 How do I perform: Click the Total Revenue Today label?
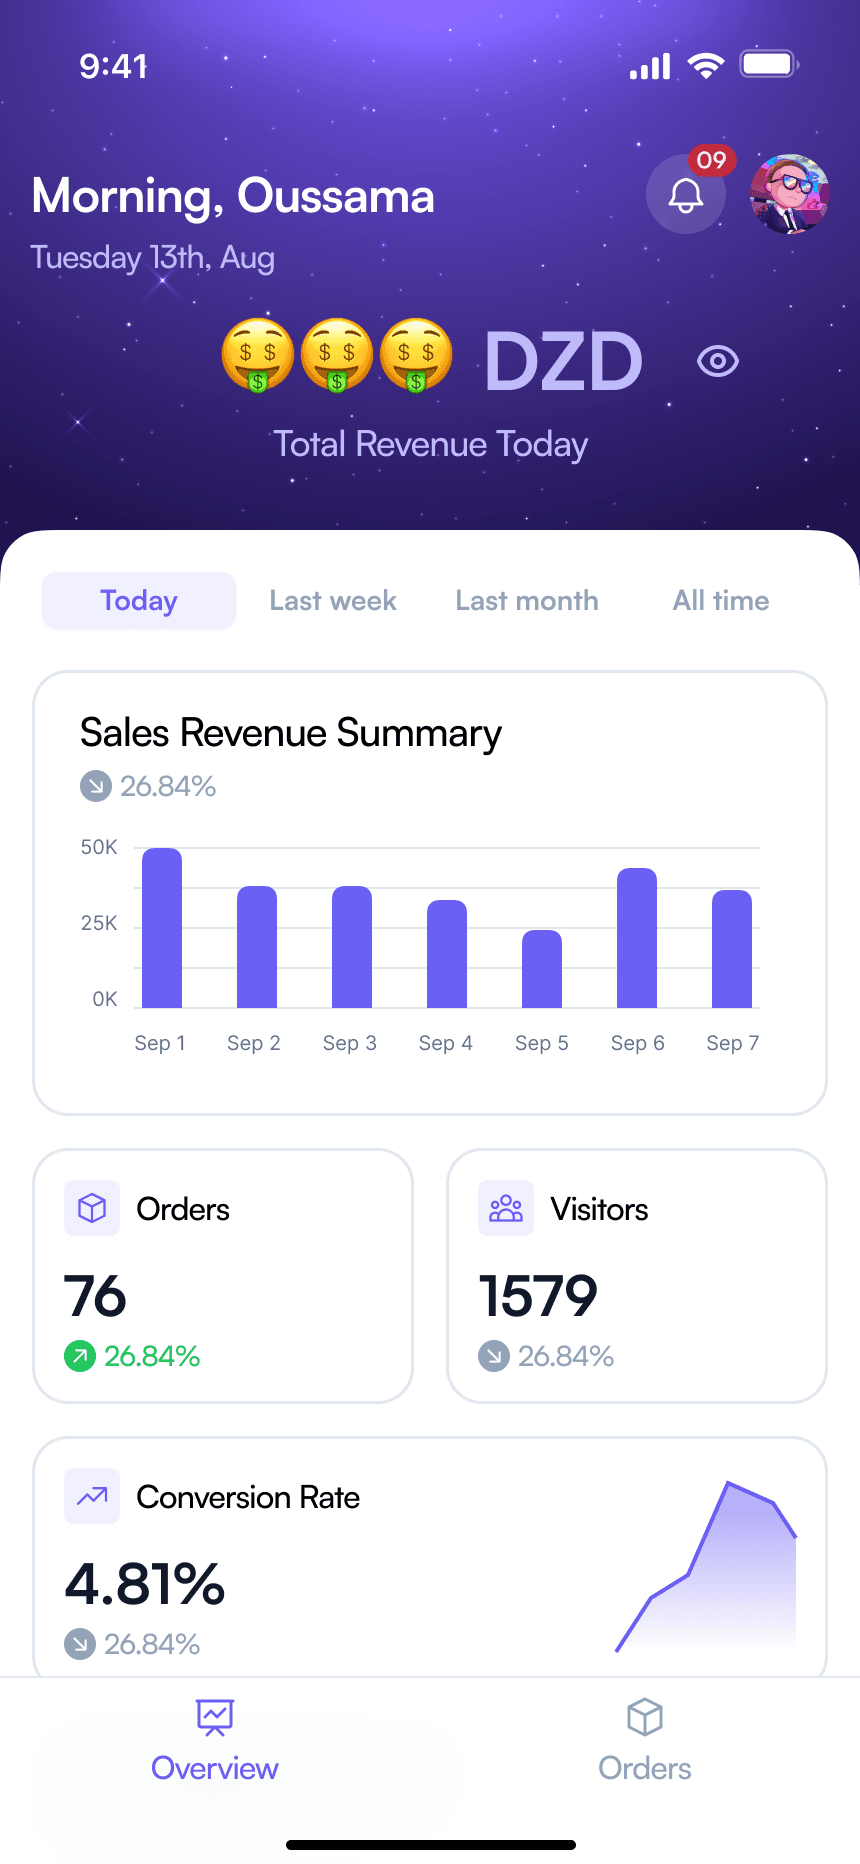431,444
